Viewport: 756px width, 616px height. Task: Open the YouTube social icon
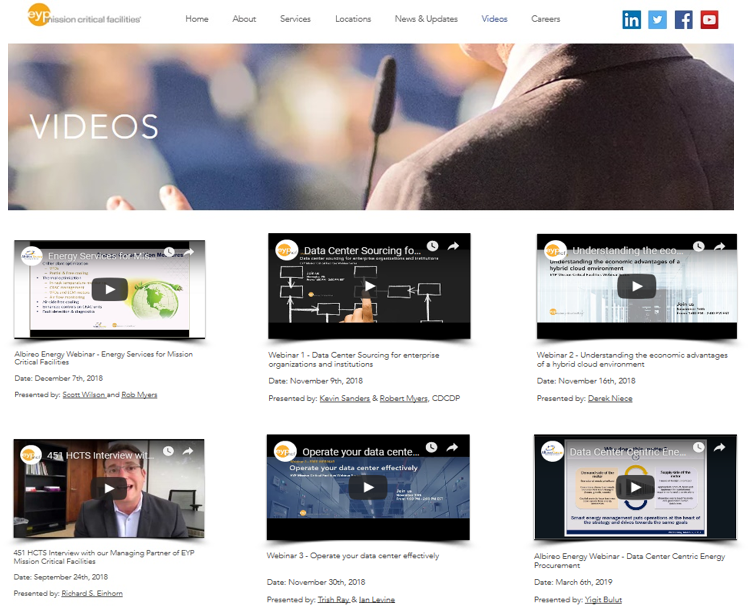tap(709, 20)
